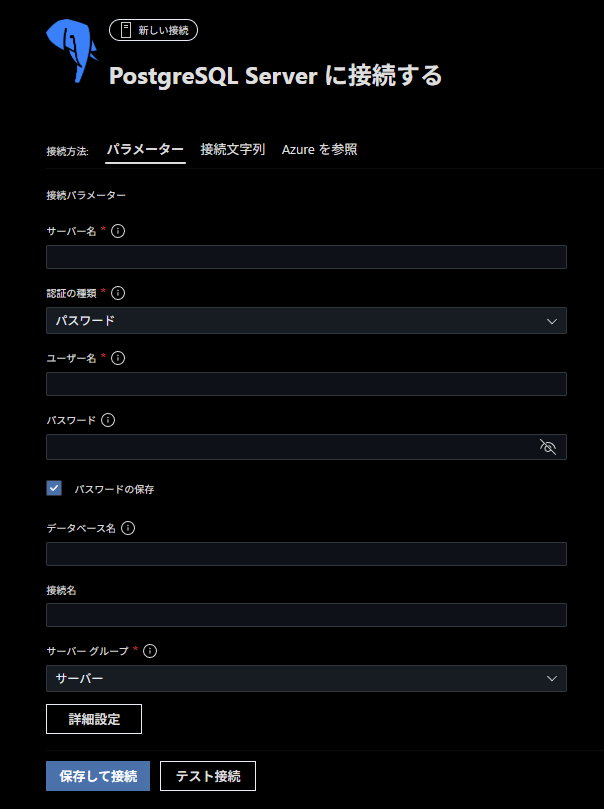Switch to the 接続文字列 tab
604x809 pixels.
click(231, 149)
